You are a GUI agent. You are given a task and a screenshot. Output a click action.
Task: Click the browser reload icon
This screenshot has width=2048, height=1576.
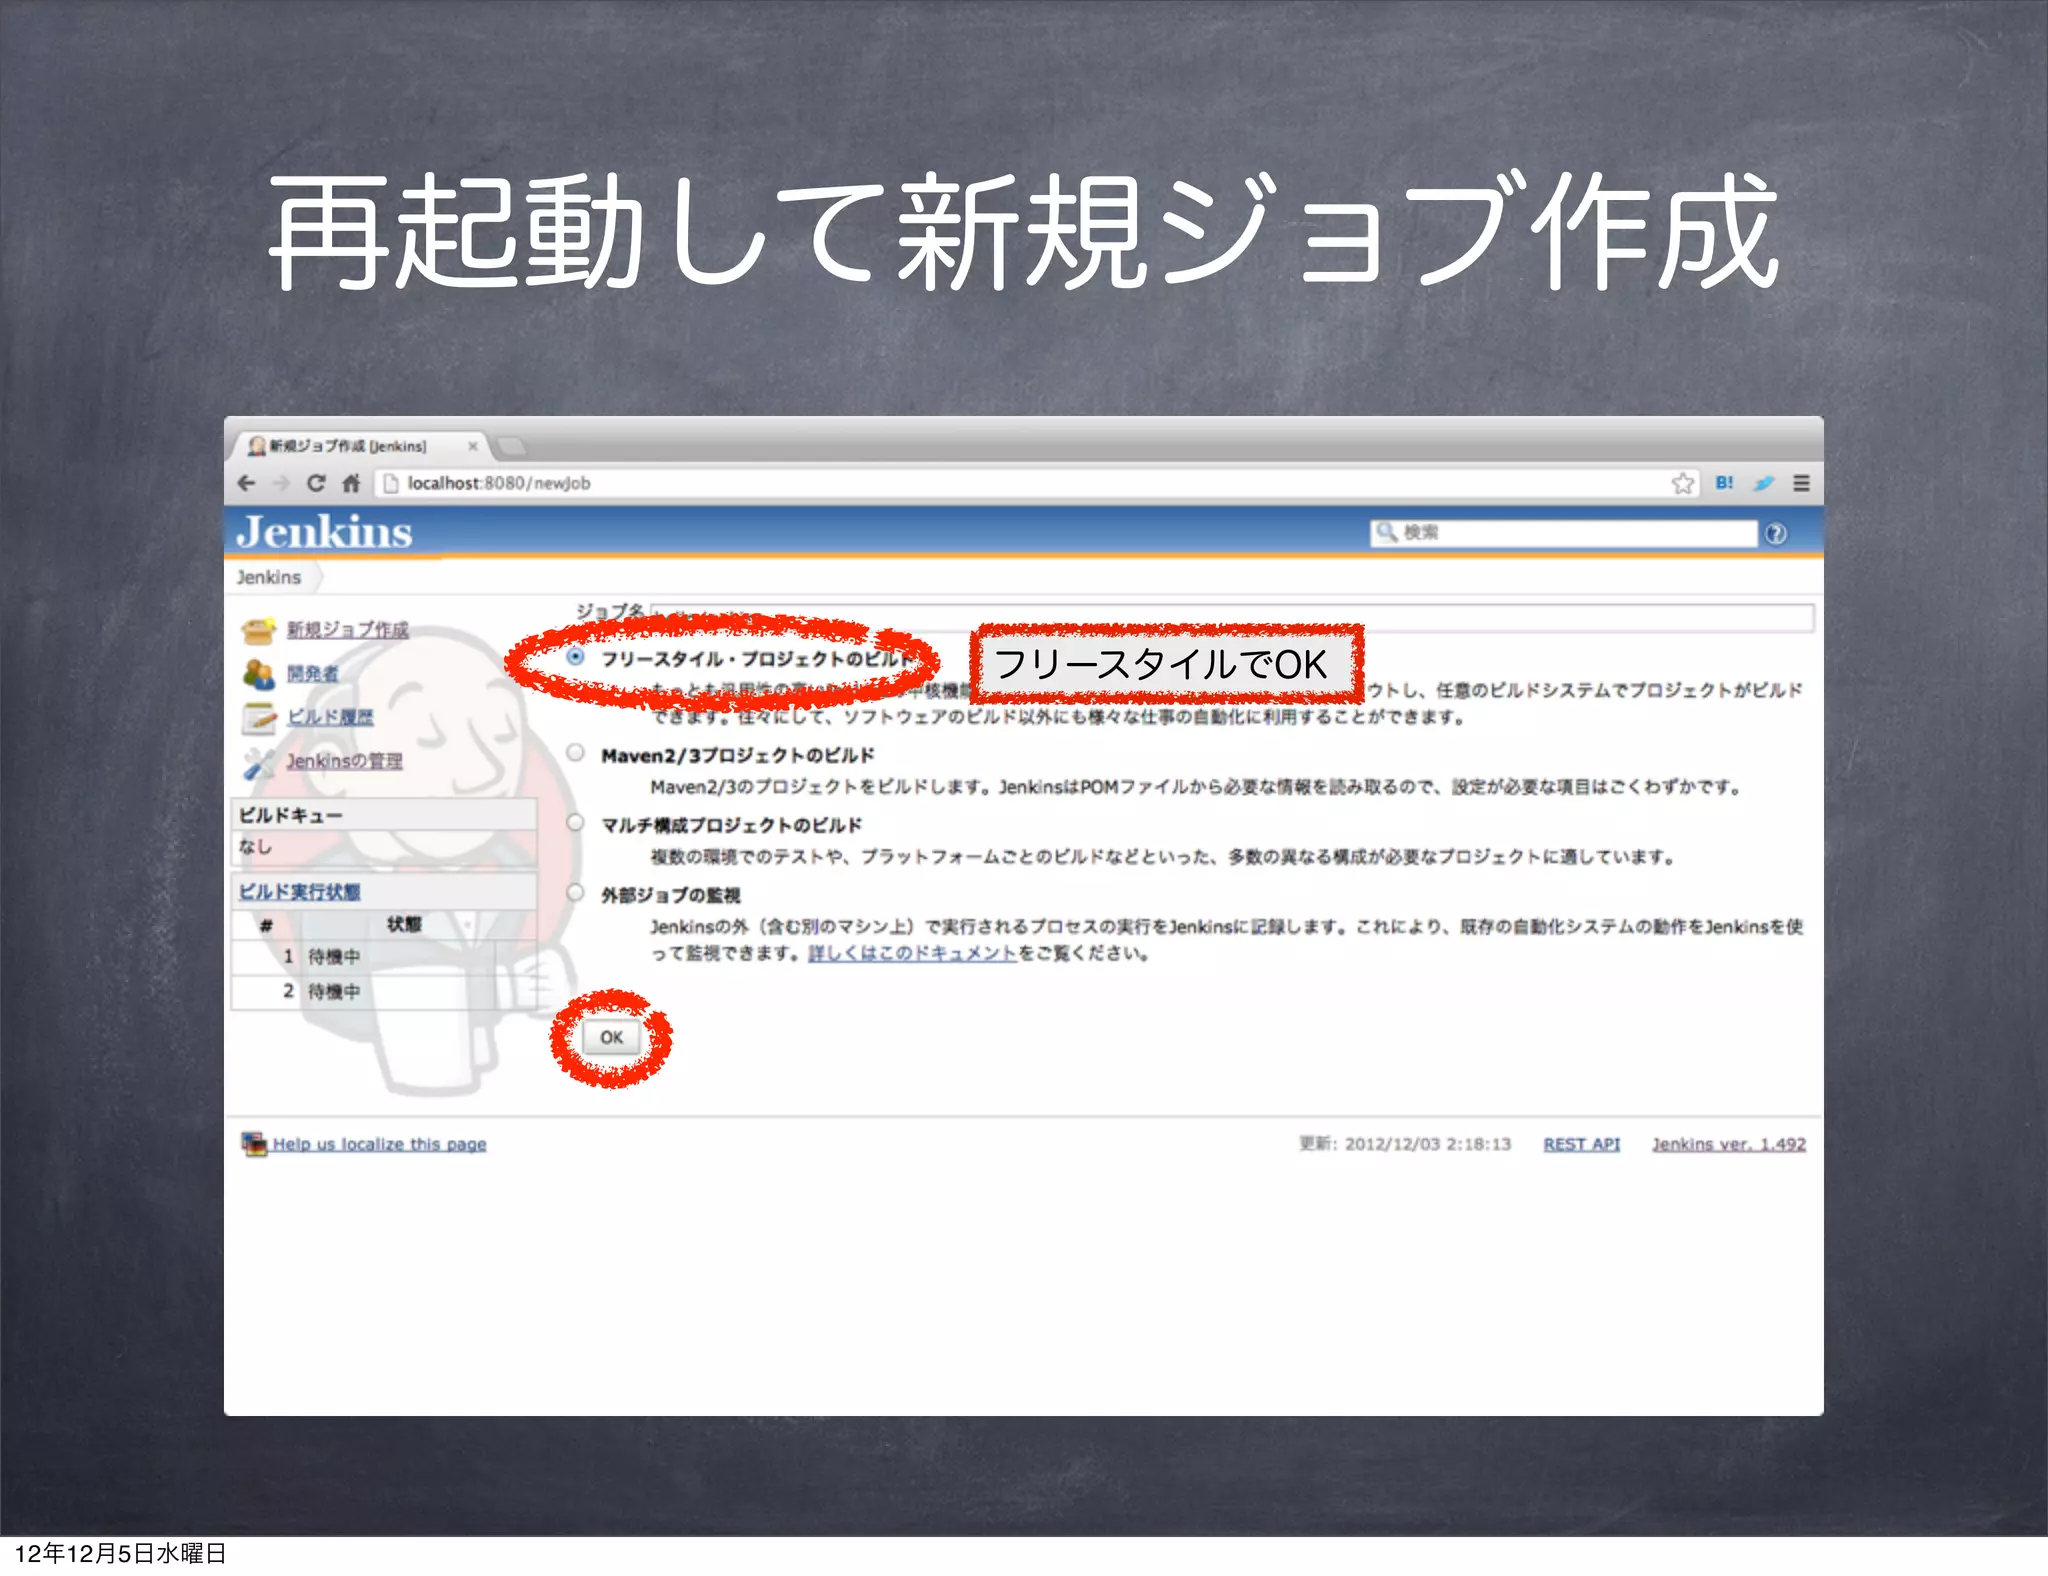coord(316,483)
